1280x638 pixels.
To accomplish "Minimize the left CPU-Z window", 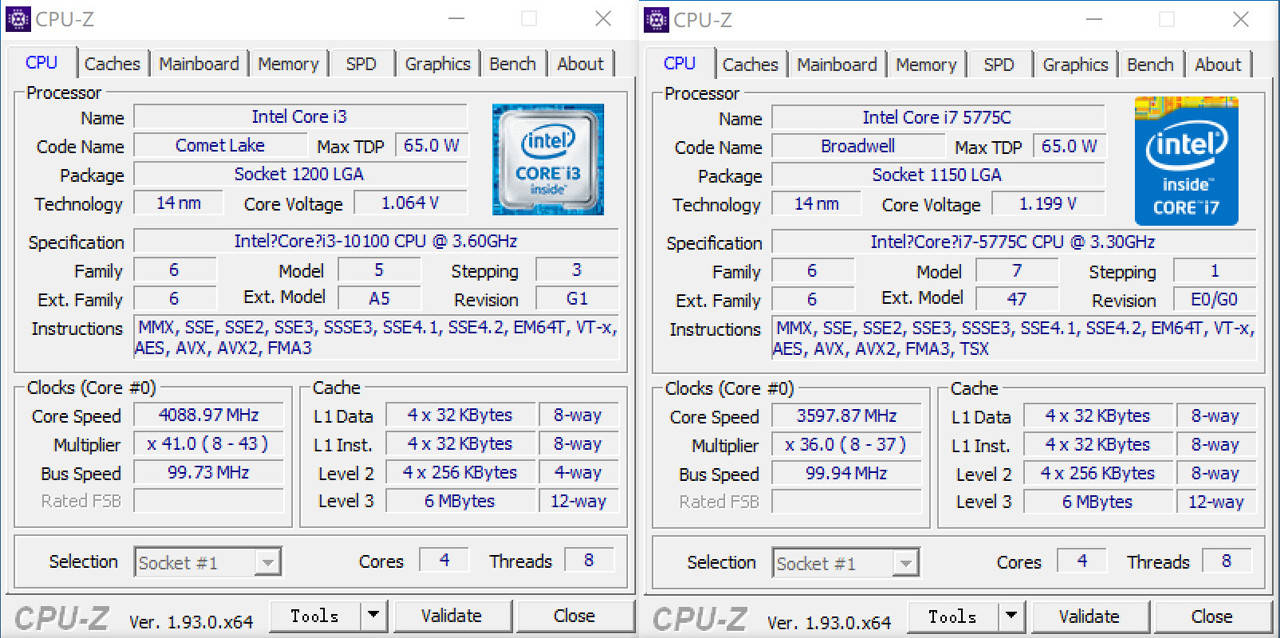I will pos(456,19).
